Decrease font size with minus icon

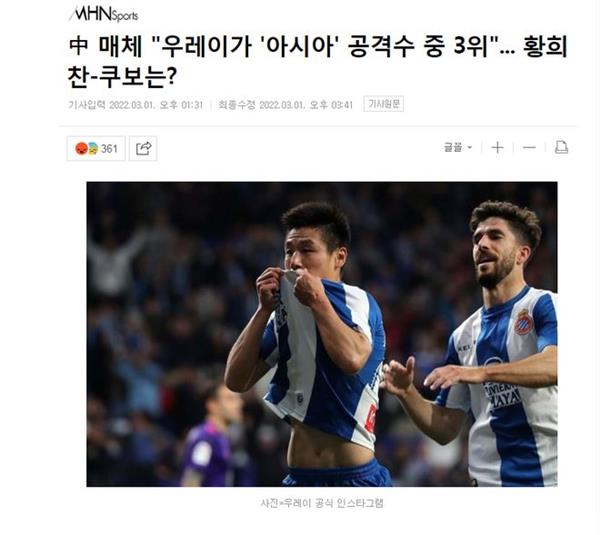coord(529,148)
